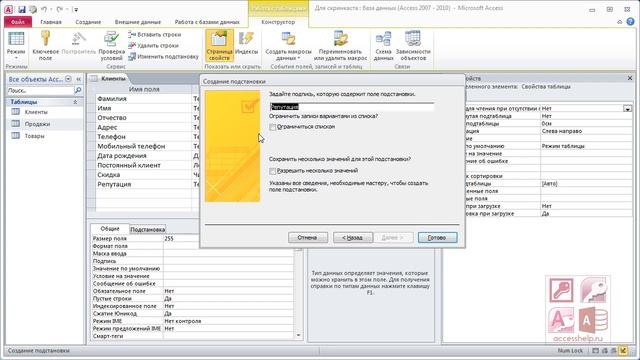Undo via quick access toolbar
Viewport: 640px width, 360px height.
44,9
